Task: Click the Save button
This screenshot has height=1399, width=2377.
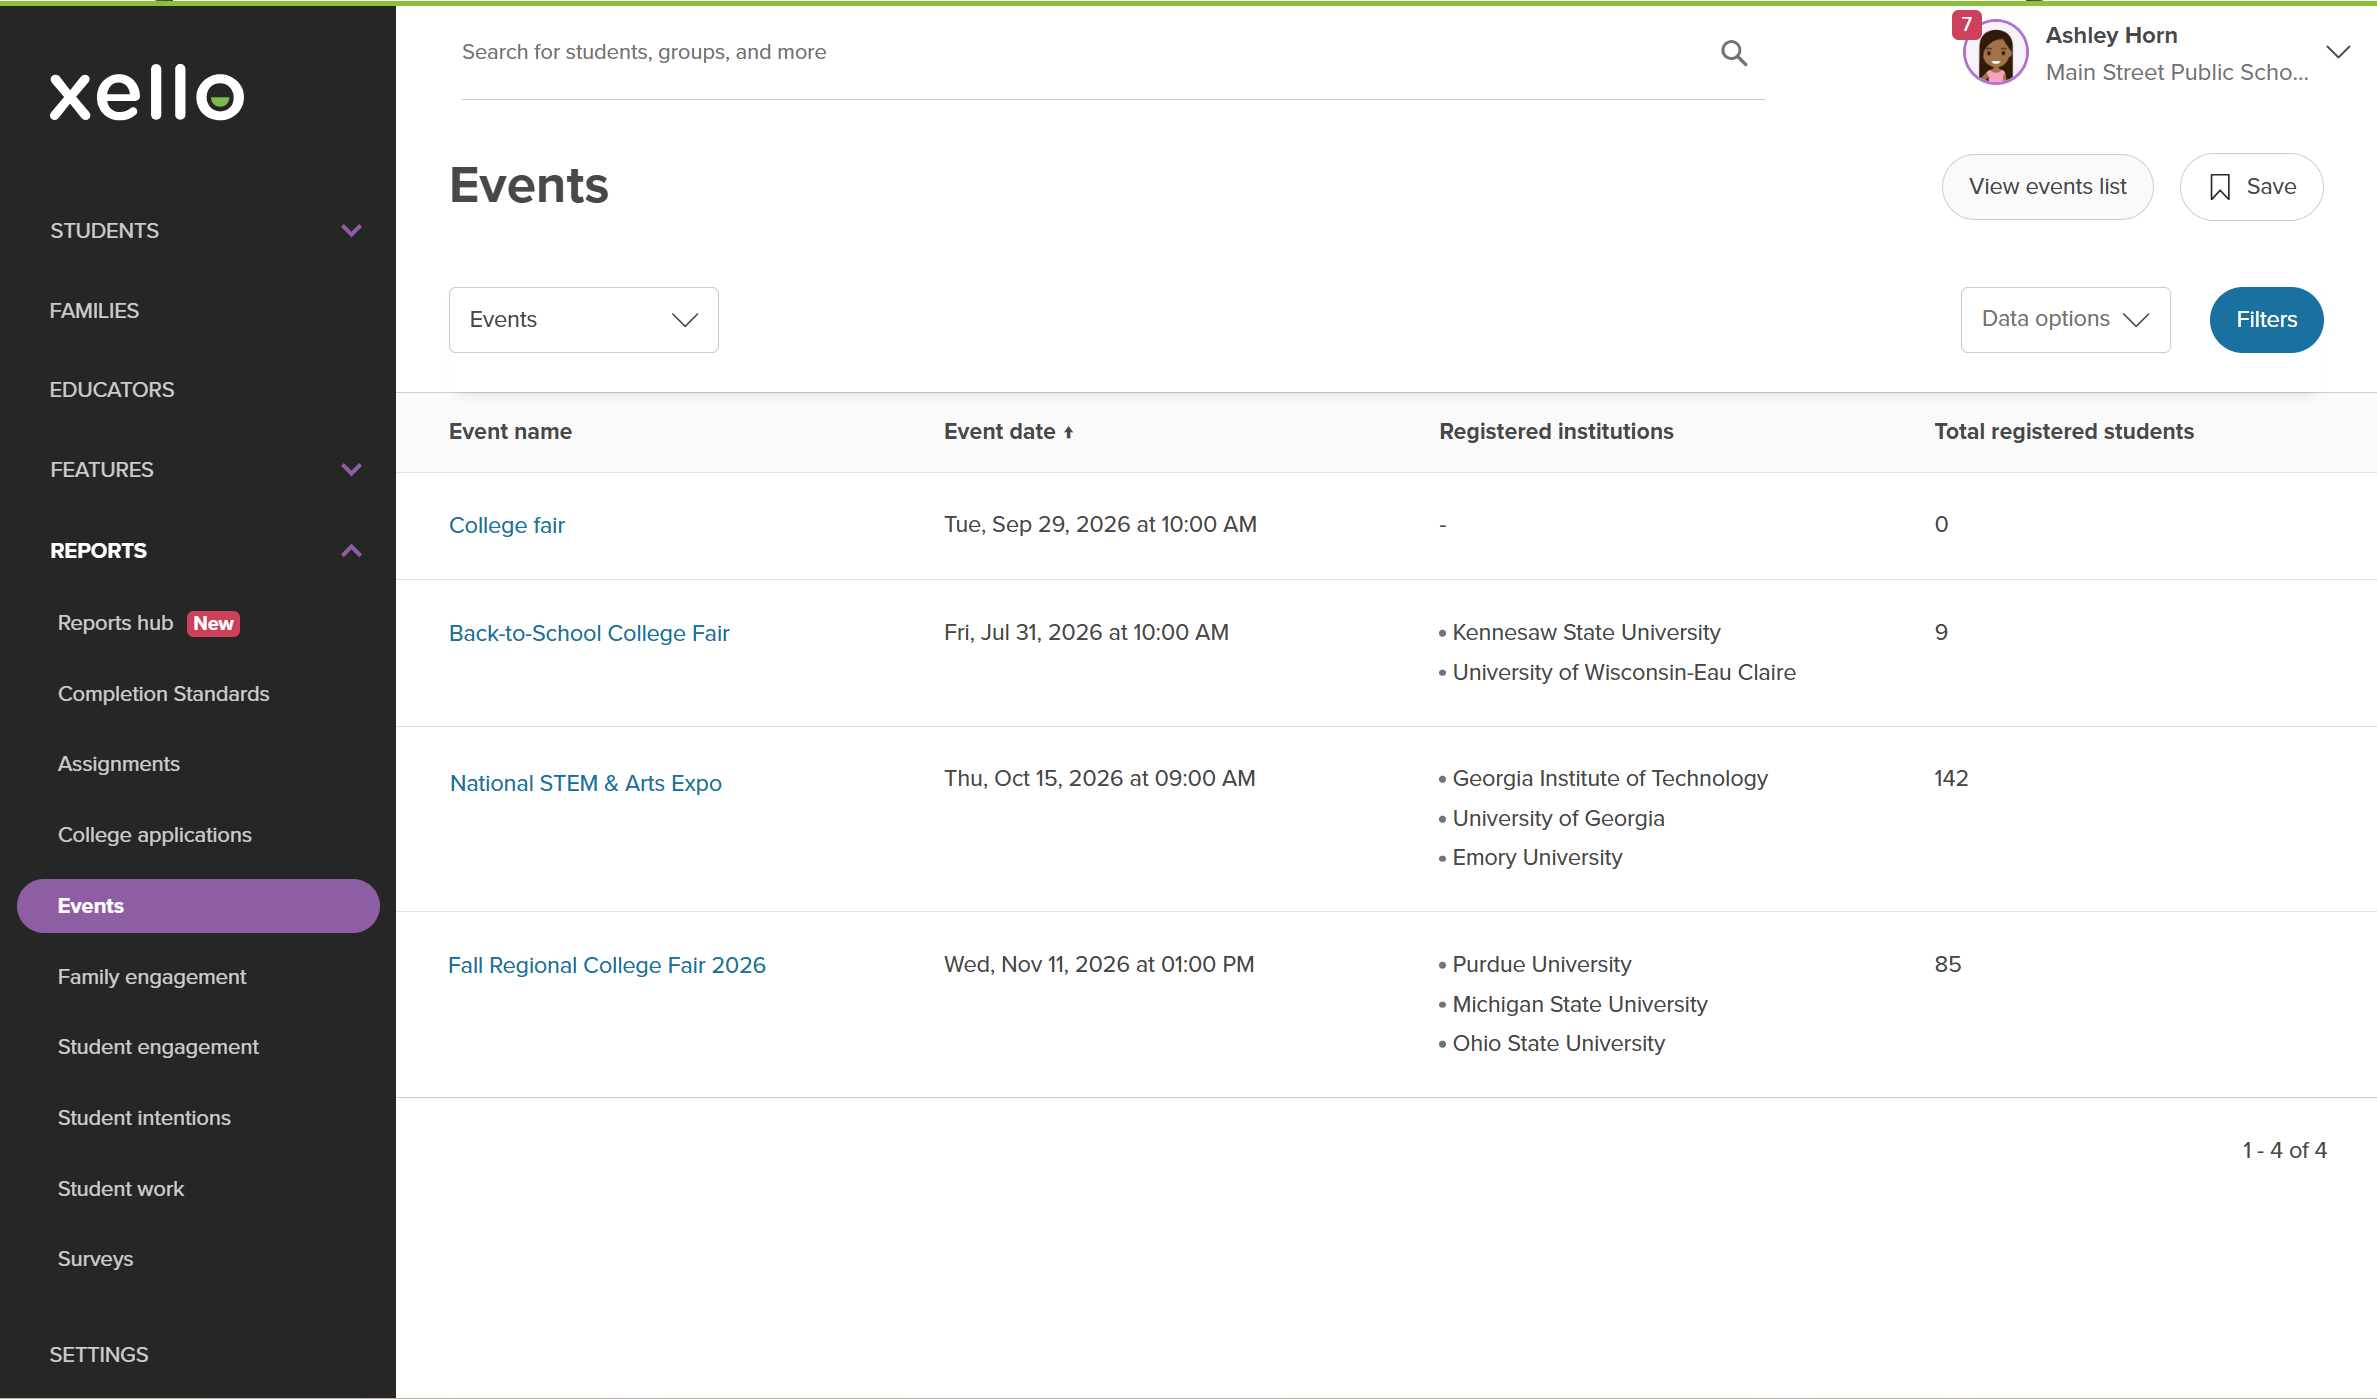Action: [2251, 187]
